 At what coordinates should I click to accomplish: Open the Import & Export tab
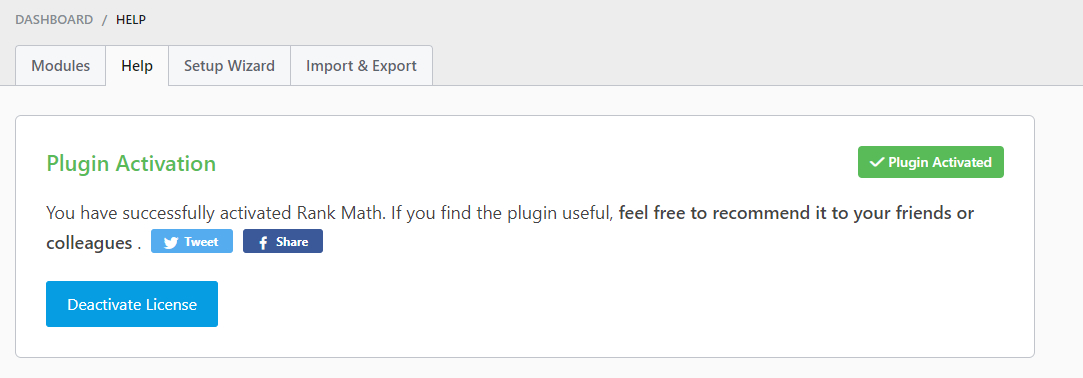[x=361, y=66]
